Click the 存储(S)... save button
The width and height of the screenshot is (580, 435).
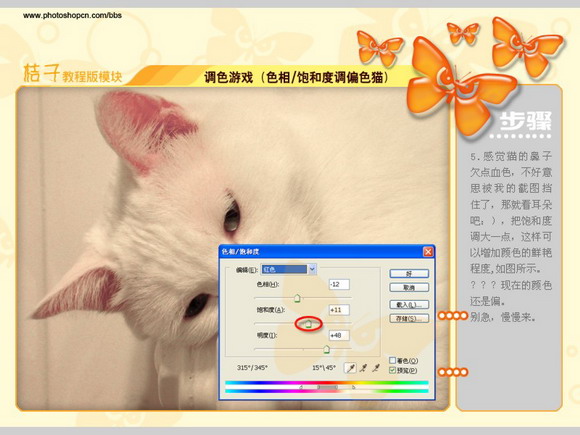pos(409,318)
